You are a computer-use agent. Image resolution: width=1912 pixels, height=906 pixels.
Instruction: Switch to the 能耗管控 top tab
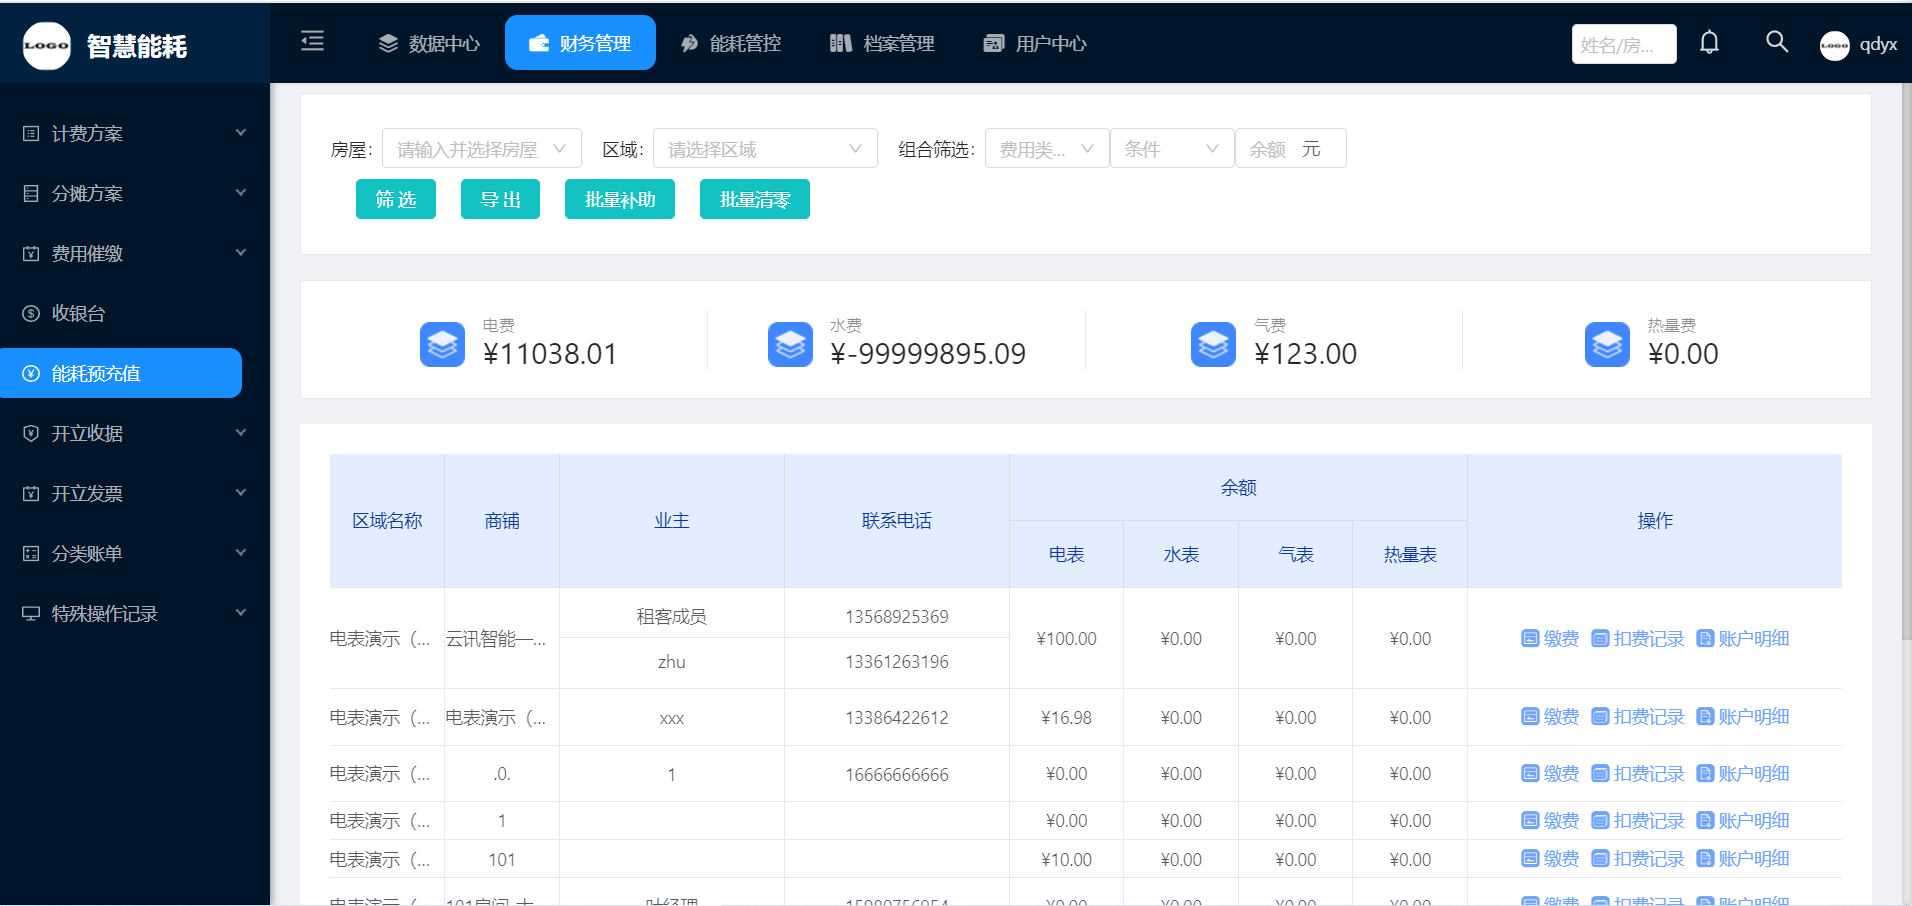point(731,43)
